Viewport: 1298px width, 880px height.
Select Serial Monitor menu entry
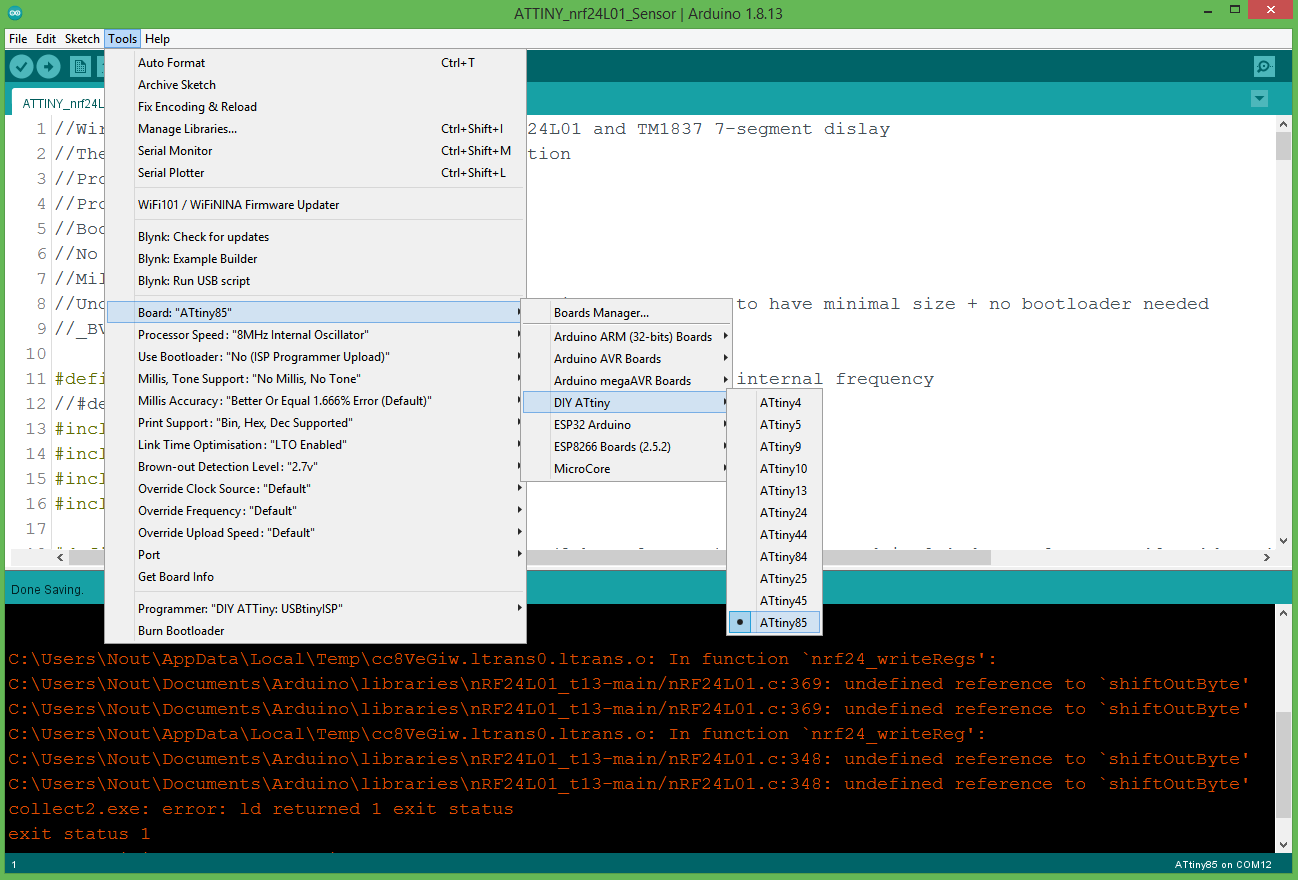click(315, 151)
